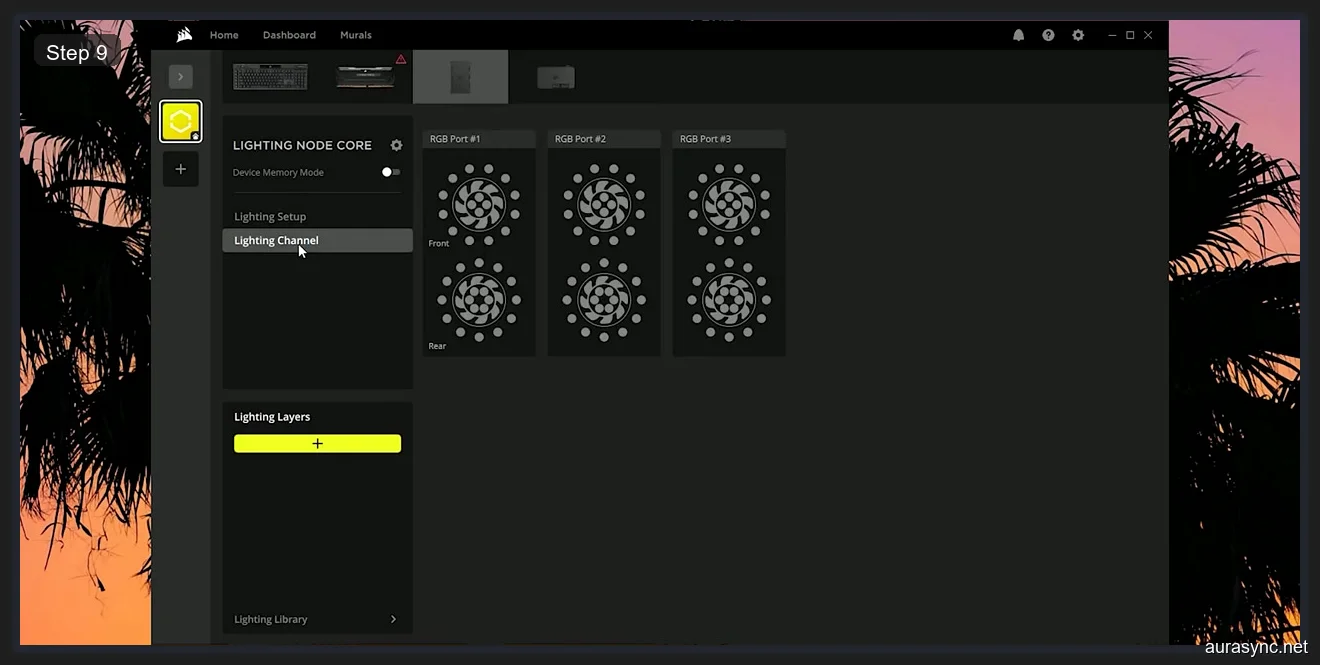Select Lighting Setup in the device panel
The height and width of the screenshot is (665, 1320).
pyautogui.click(x=270, y=216)
